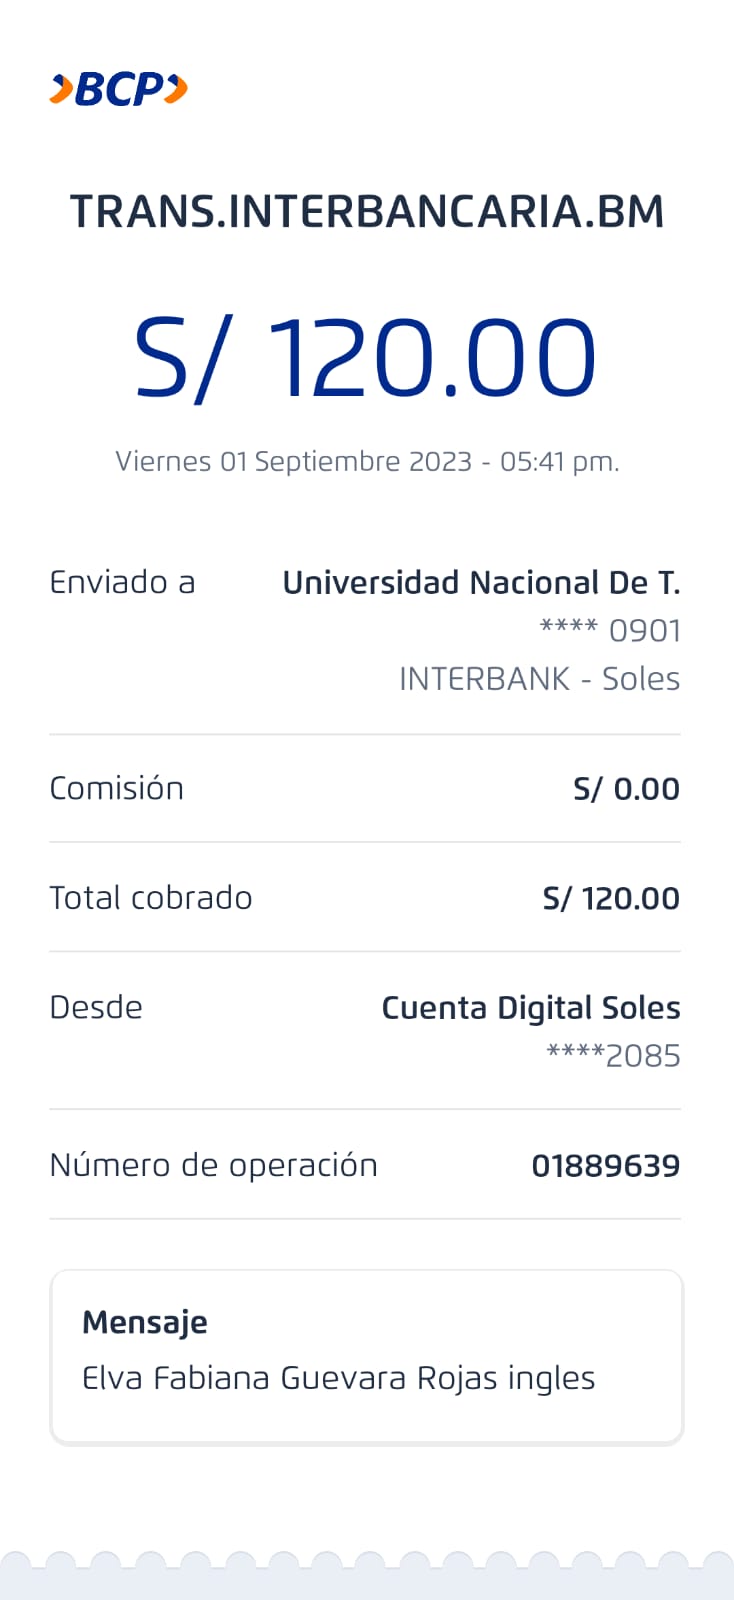Select the TRANS.INTERBANCARIA.BM title
The height and width of the screenshot is (1600, 734).
(367, 212)
